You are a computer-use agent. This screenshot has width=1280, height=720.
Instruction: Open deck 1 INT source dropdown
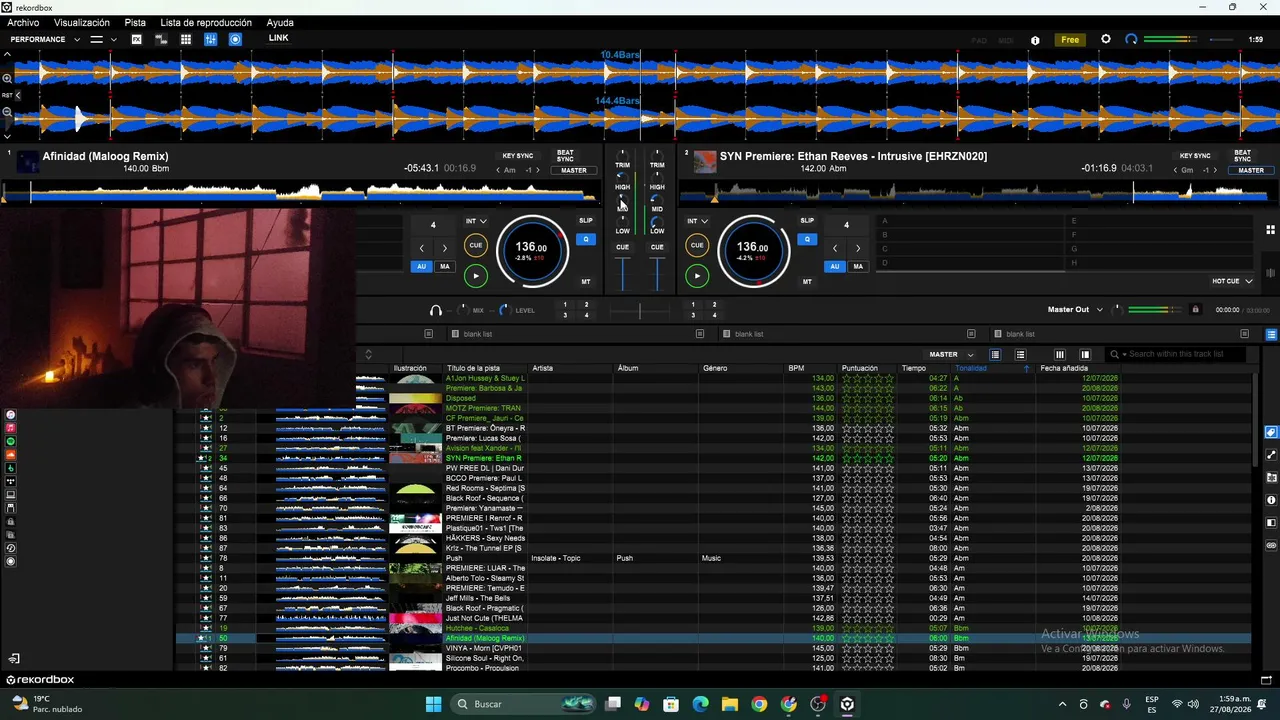click(476, 221)
